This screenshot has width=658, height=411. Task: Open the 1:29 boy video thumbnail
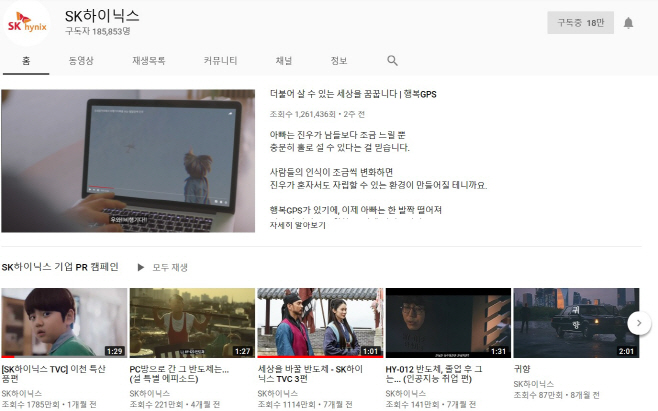[64, 323]
